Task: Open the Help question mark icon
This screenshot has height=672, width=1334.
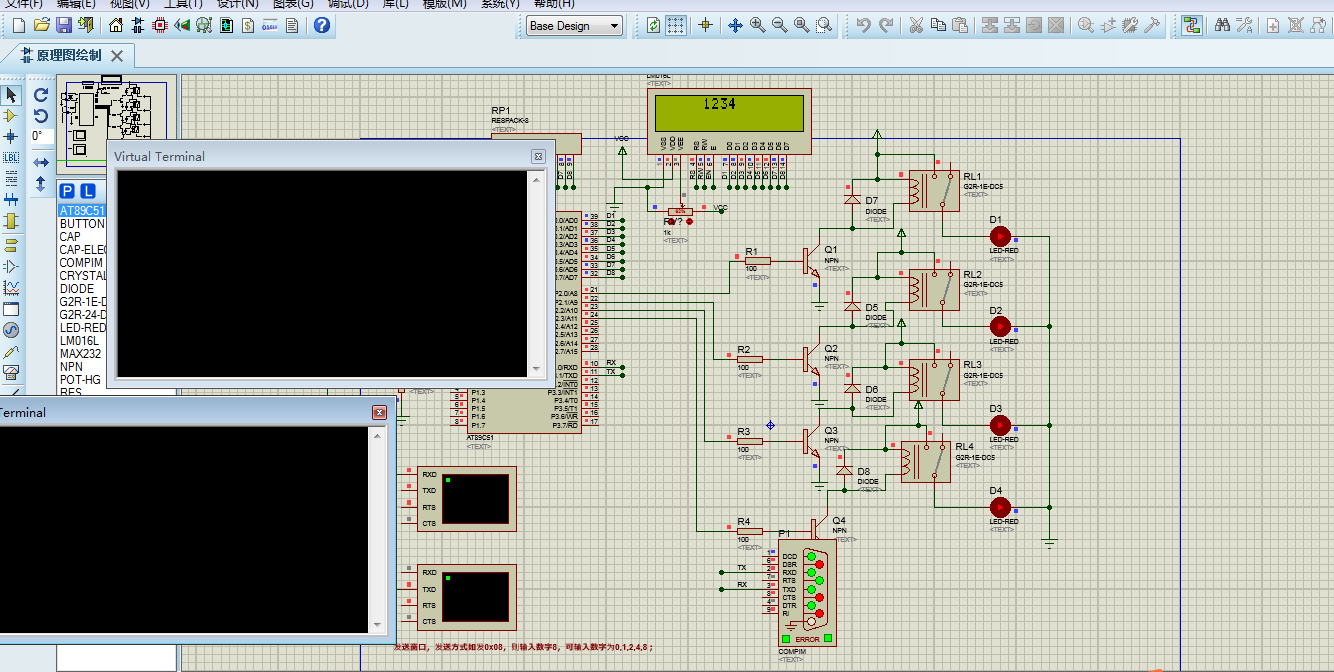Action: tap(322, 25)
